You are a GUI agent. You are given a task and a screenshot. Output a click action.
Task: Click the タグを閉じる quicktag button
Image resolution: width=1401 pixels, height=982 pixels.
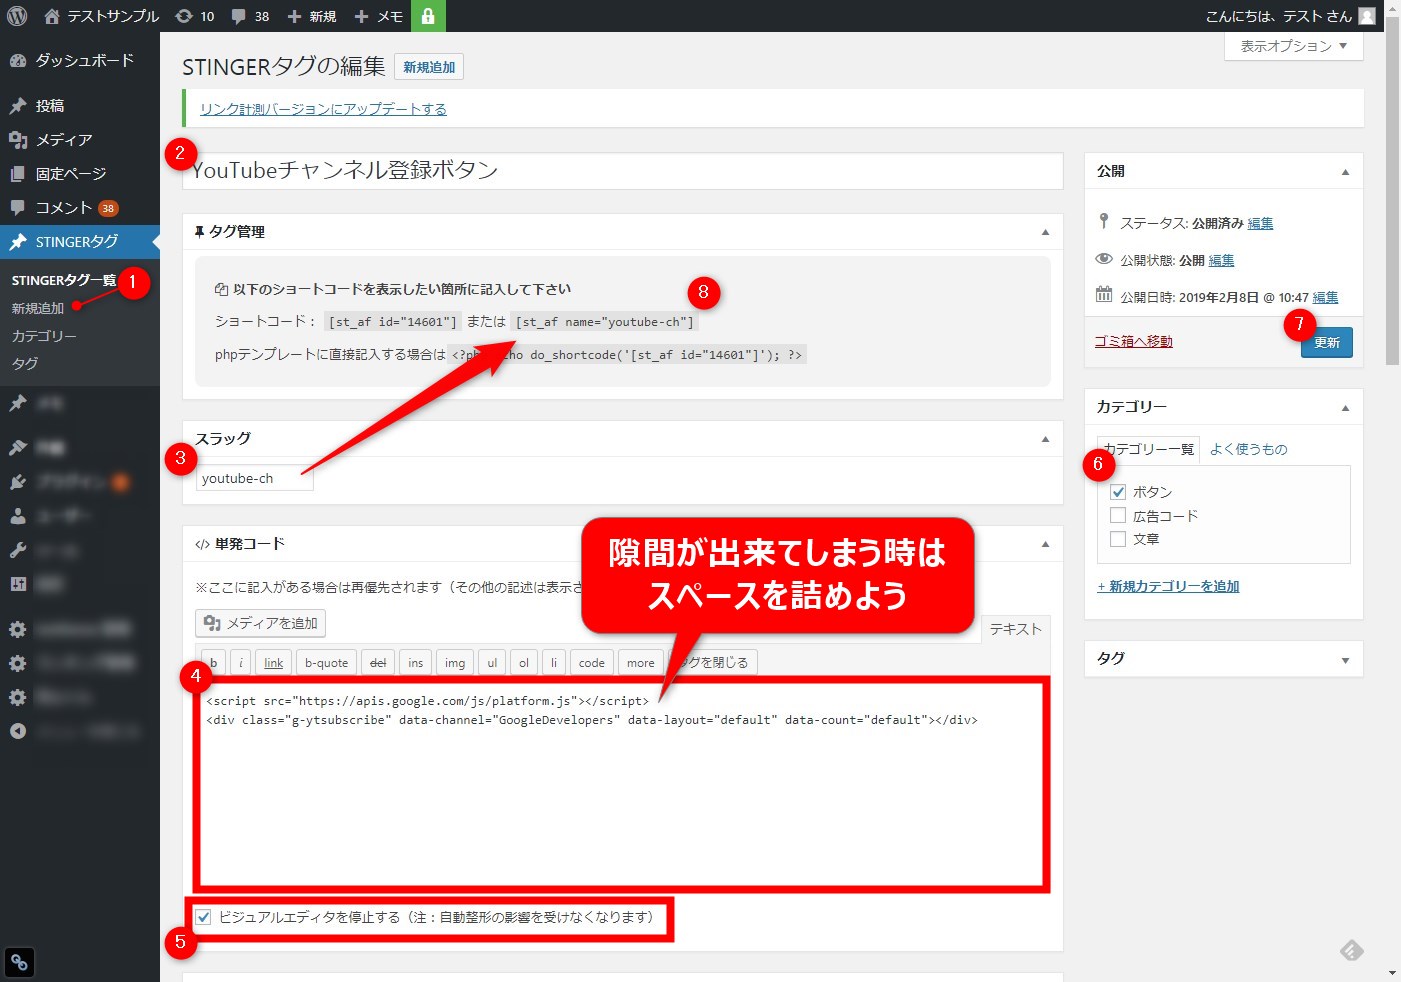coord(713,662)
